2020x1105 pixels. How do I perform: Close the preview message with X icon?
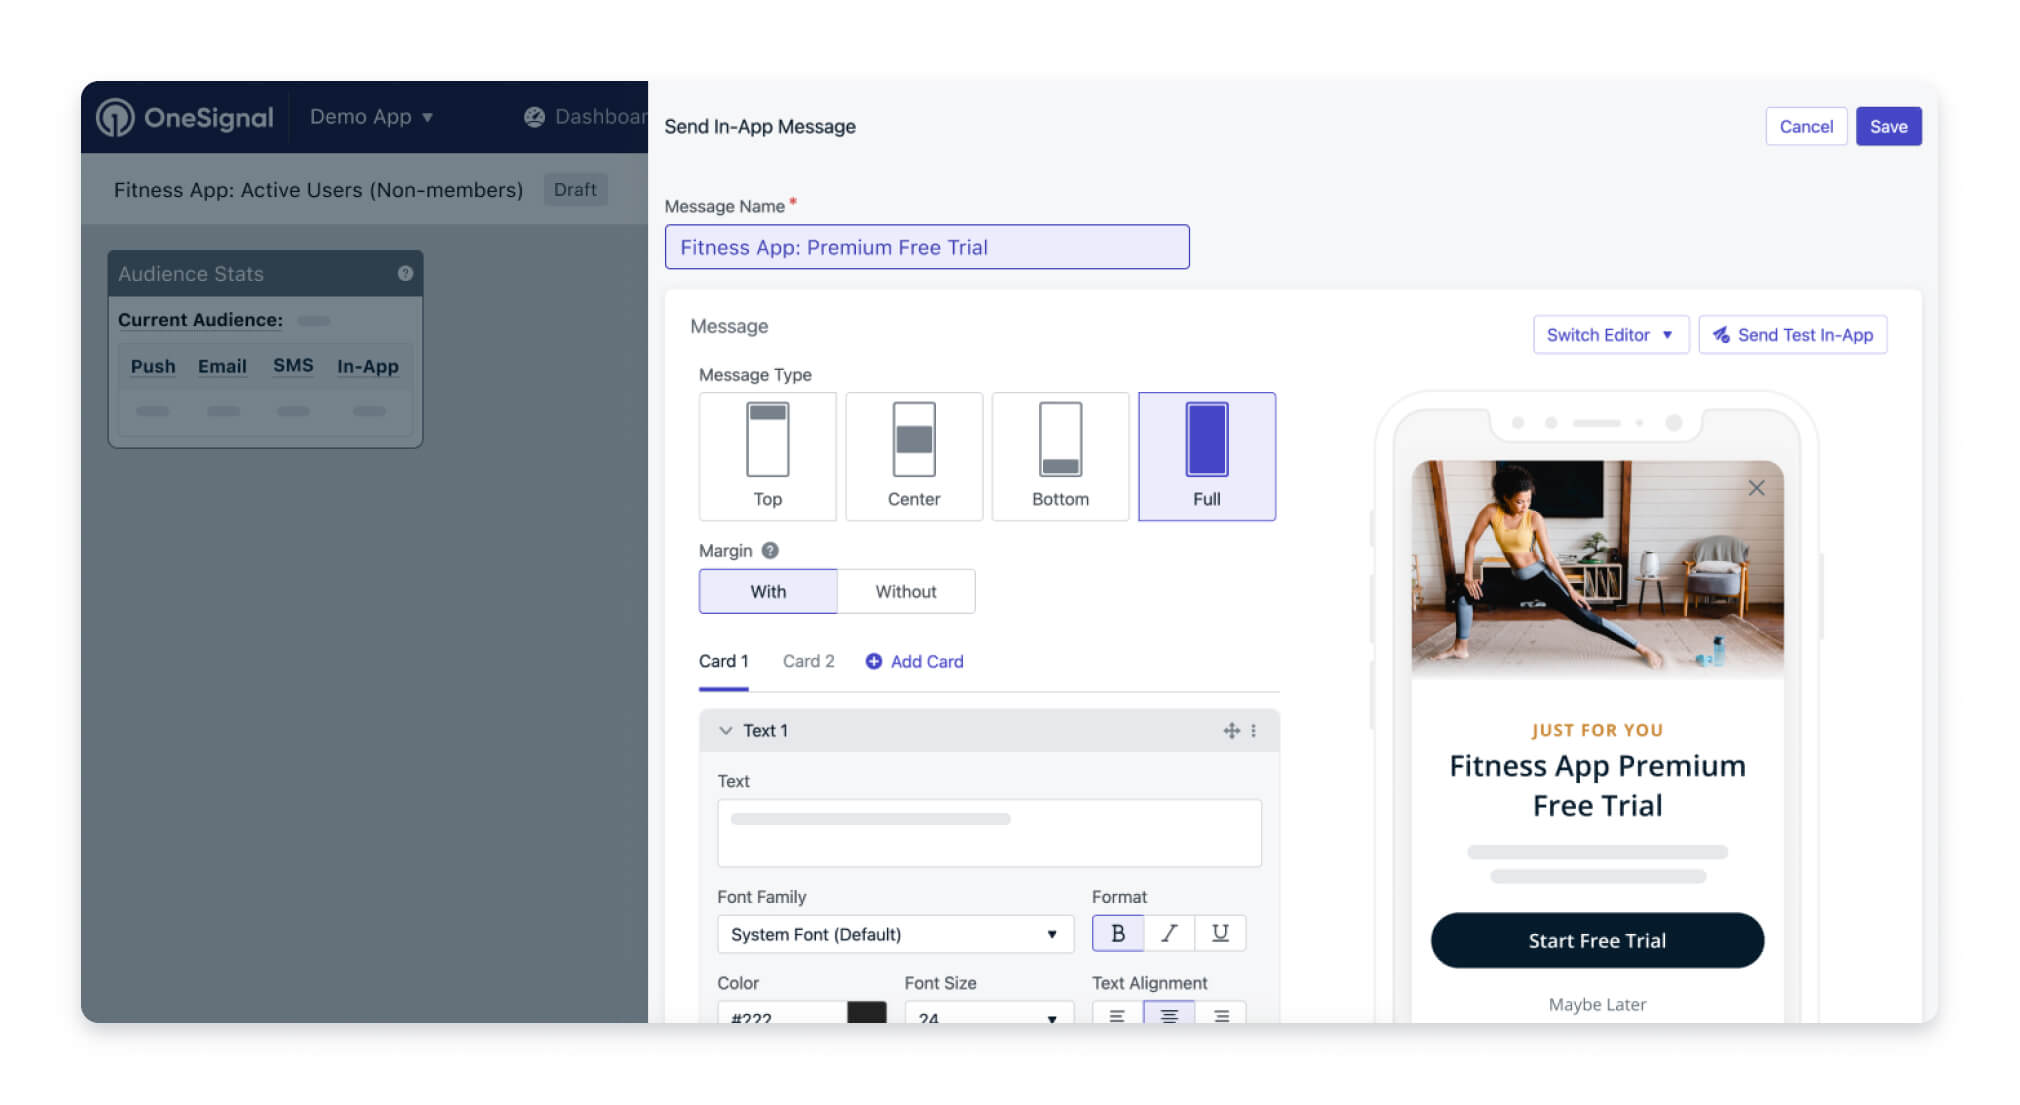point(1756,488)
